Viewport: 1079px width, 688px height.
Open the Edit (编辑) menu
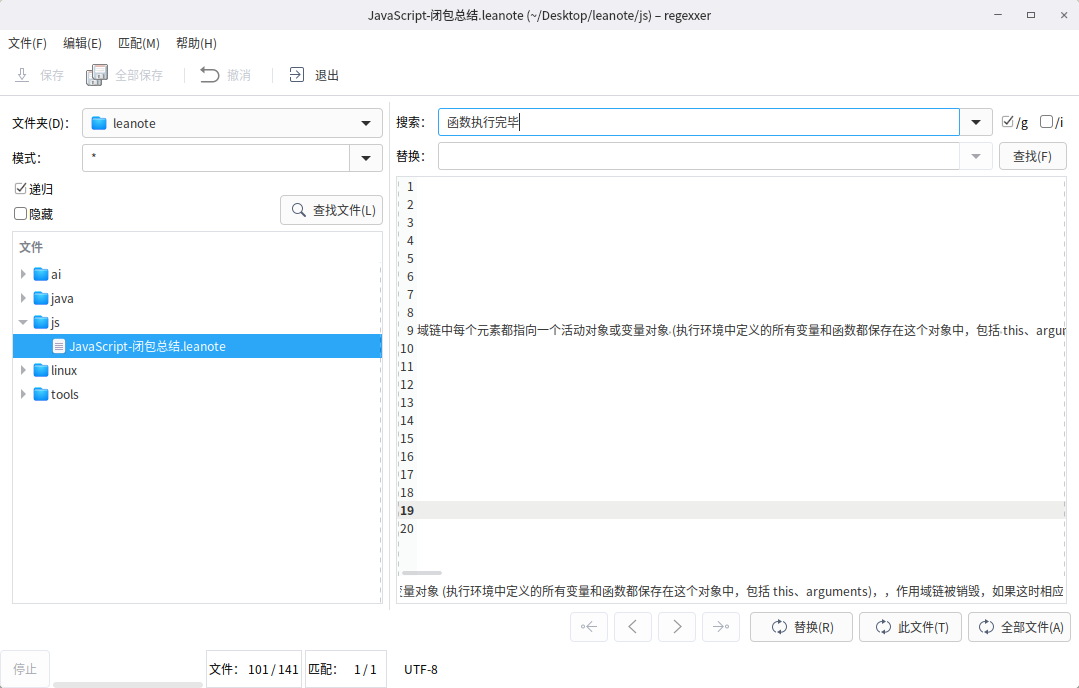click(x=82, y=43)
